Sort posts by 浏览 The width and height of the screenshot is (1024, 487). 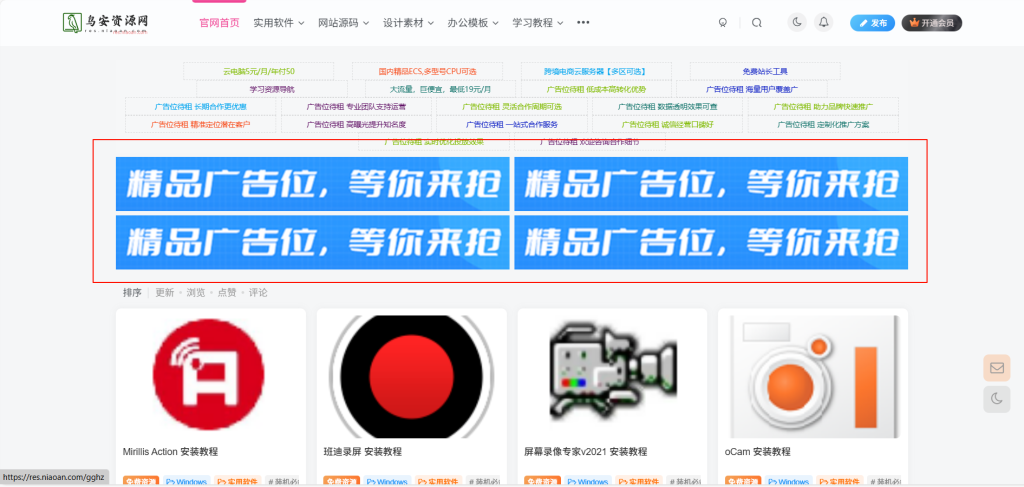pyautogui.click(x=196, y=292)
